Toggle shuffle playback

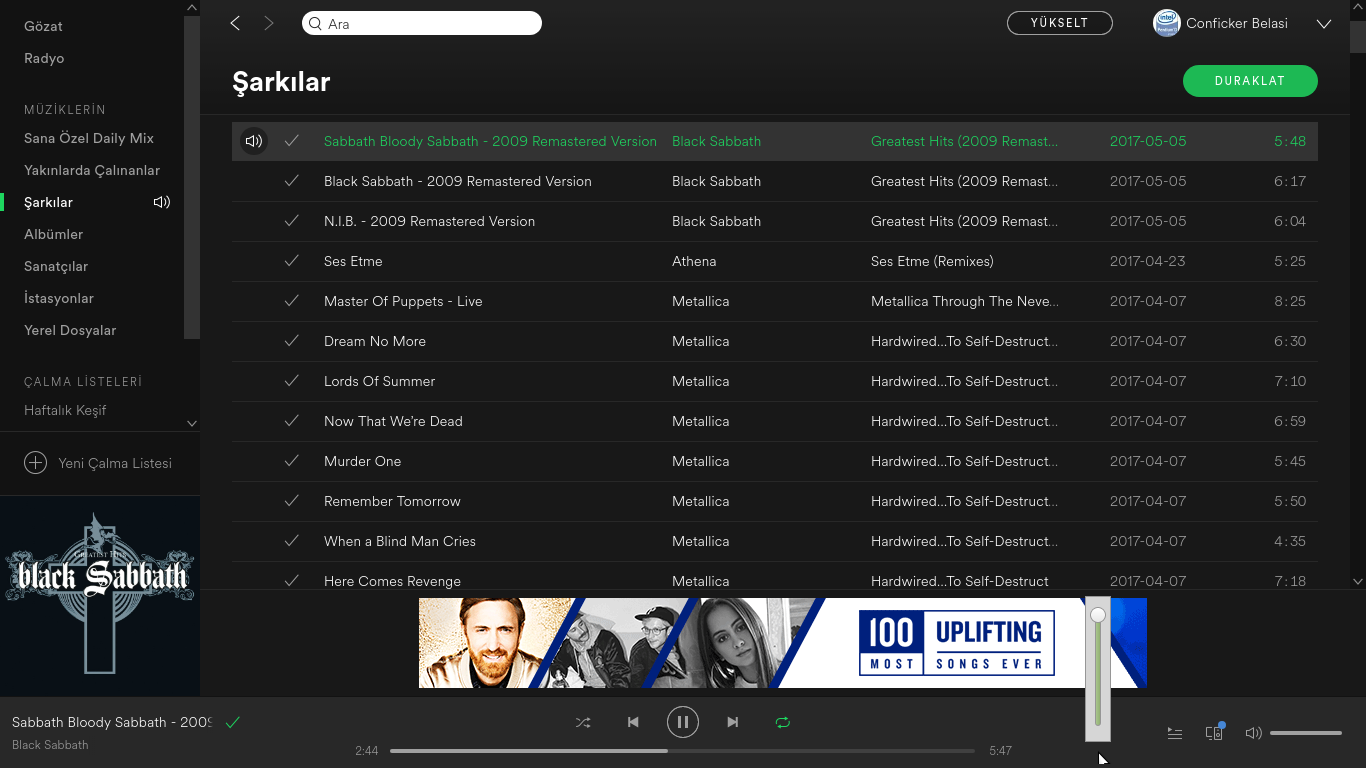click(583, 722)
